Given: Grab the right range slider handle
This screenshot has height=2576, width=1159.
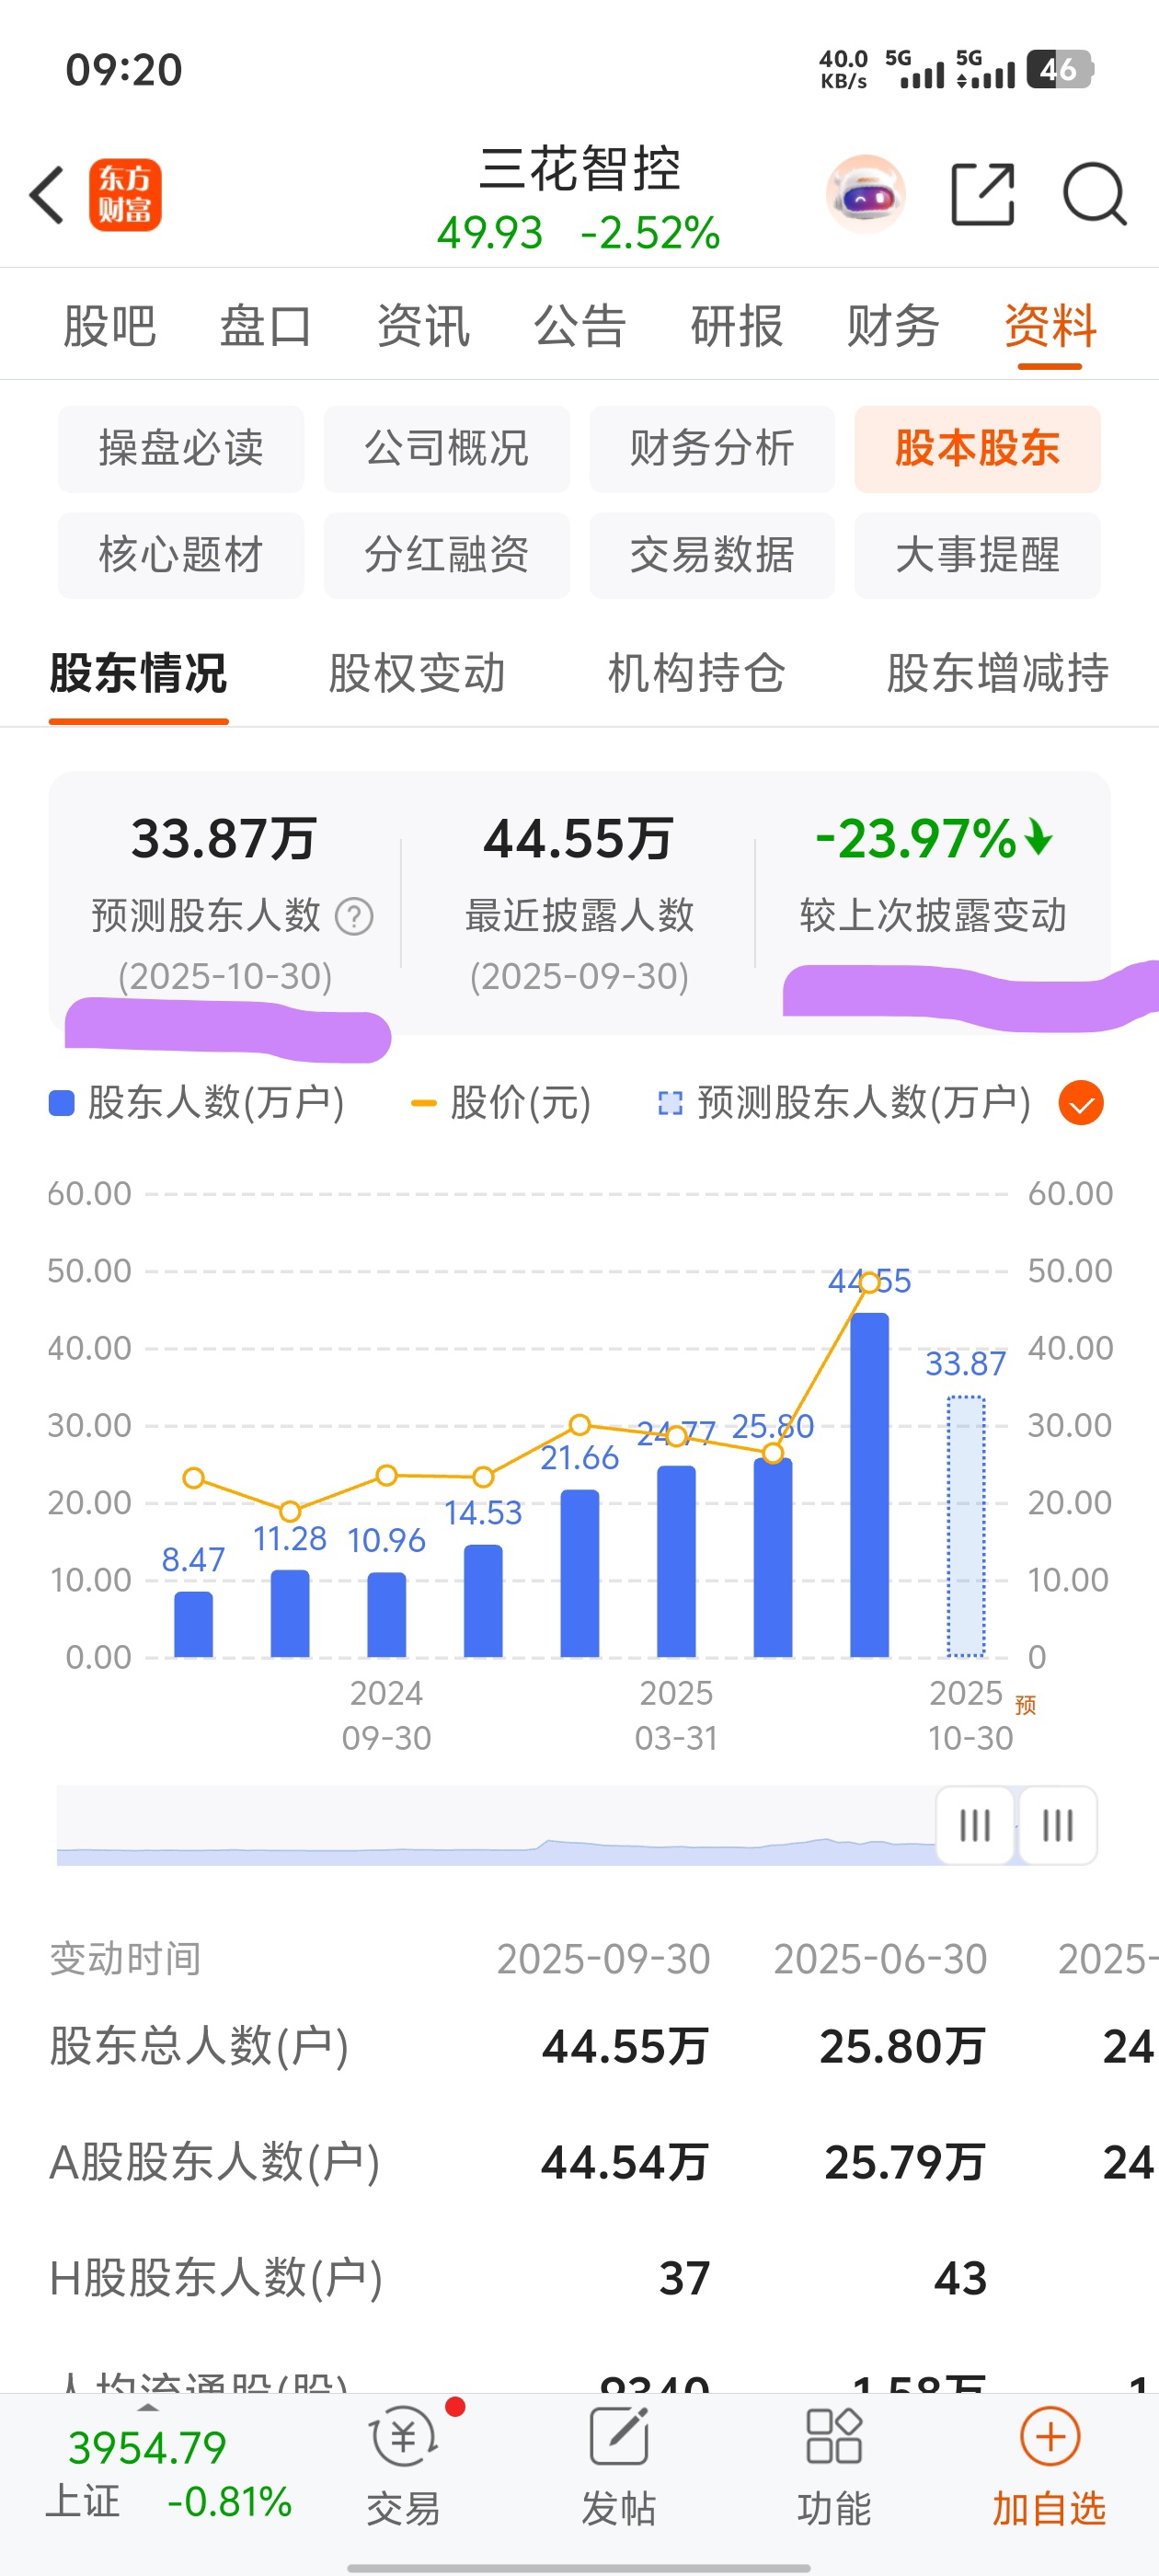Looking at the screenshot, I should click(1058, 1825).
